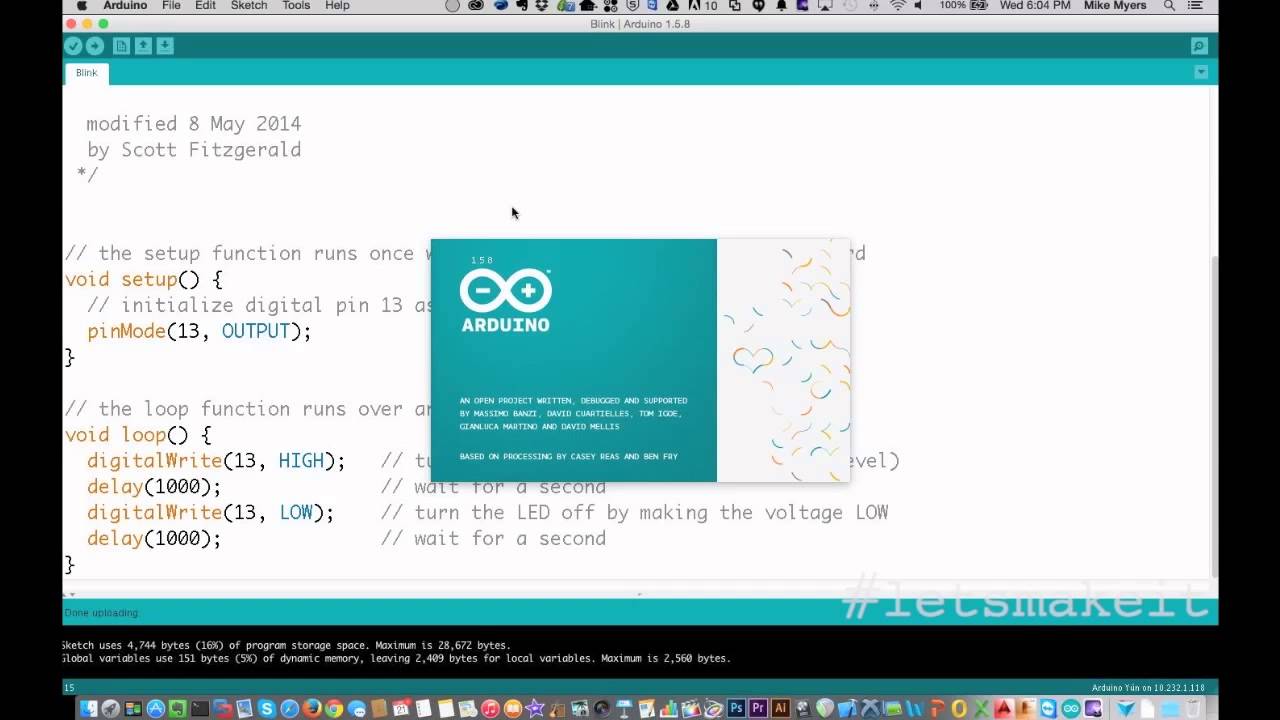Open the Tools menu
The width and height of the screenshot is (1280, 720).
tap(295, 6)
